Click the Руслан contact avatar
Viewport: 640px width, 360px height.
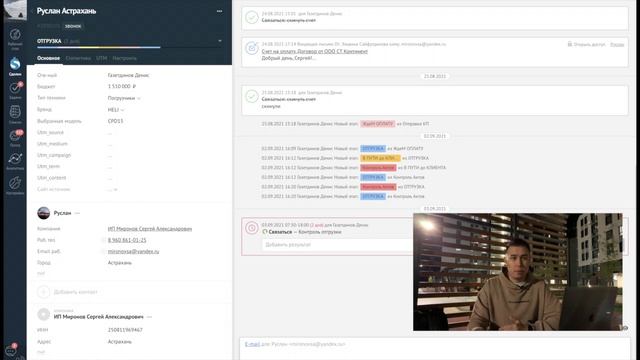point(43,213)
